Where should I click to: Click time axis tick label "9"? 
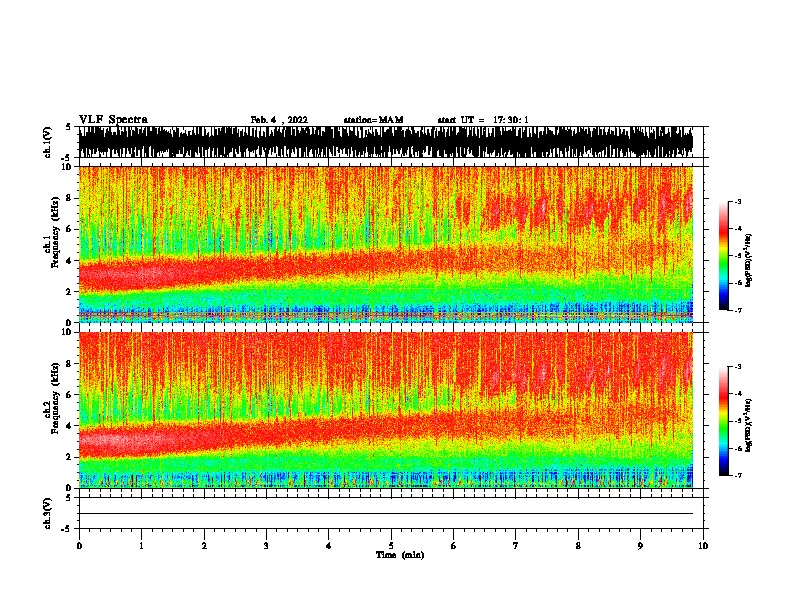tap(640, 546)
